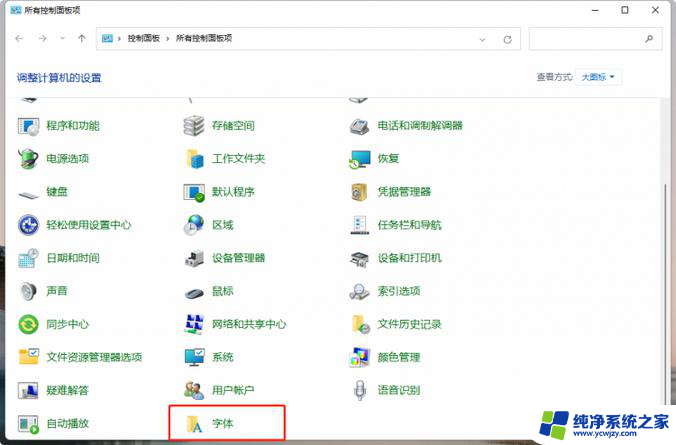Image resolution: width=676 pixels, height=445 pixels.
Task: Expand the chevron after 控制面板 breadcrumb
Action: click(168, 38)
